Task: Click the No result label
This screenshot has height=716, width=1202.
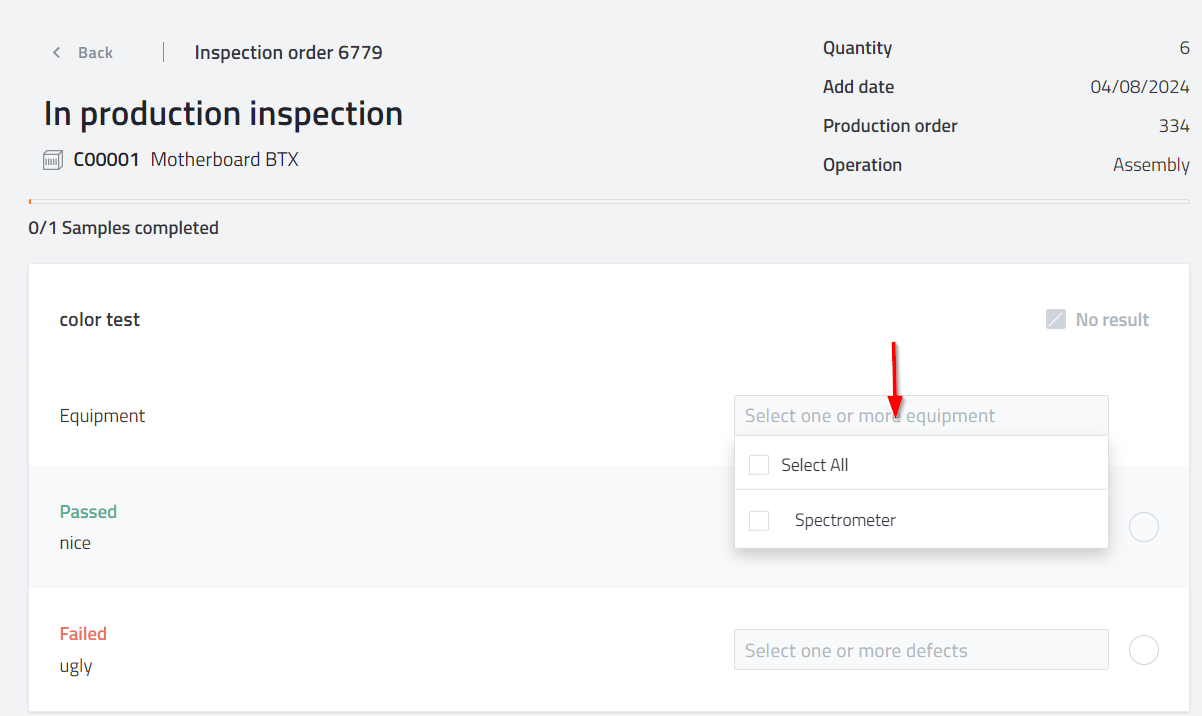Action: point(1112,320)
